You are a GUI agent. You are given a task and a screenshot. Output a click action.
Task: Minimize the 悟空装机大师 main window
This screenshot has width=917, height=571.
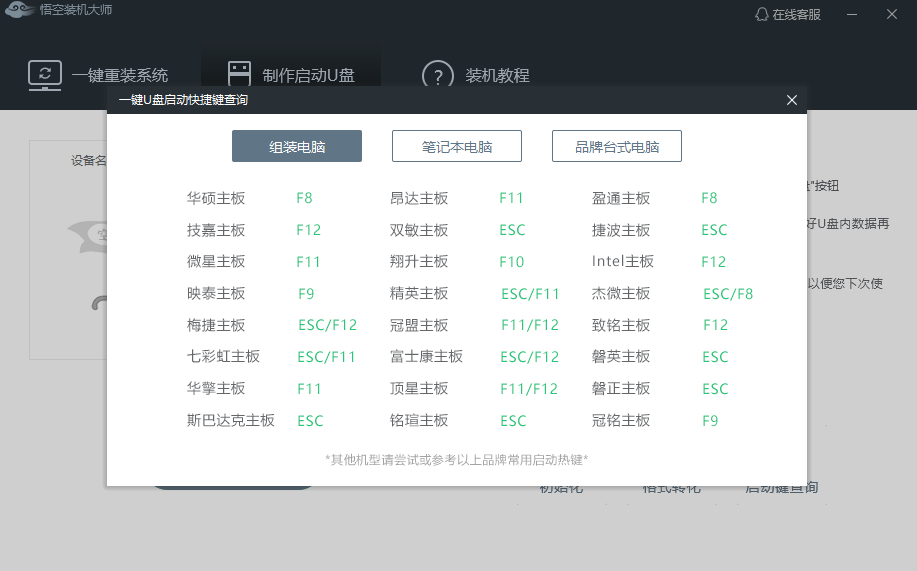point(852,14)
